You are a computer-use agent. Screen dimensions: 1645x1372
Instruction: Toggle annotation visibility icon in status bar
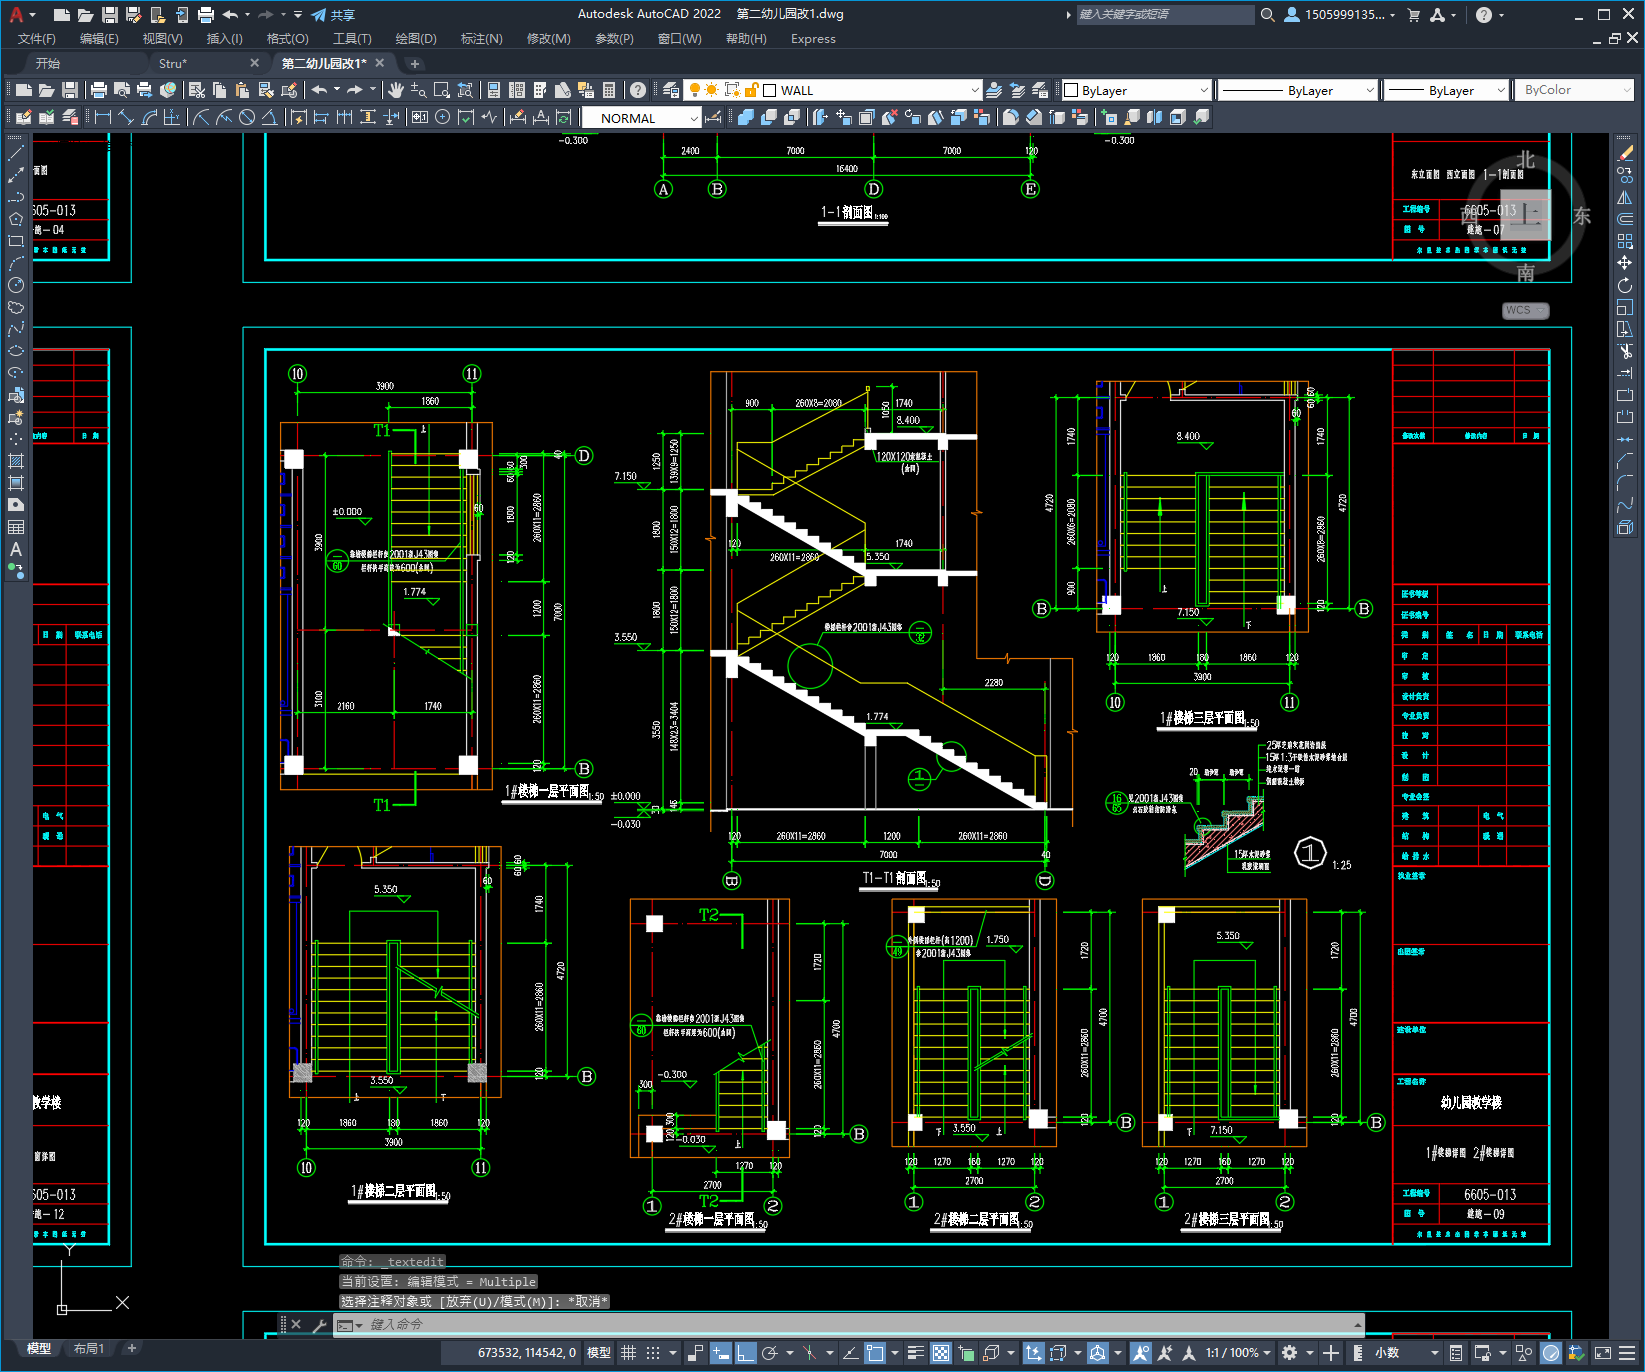[1141, 1353]
